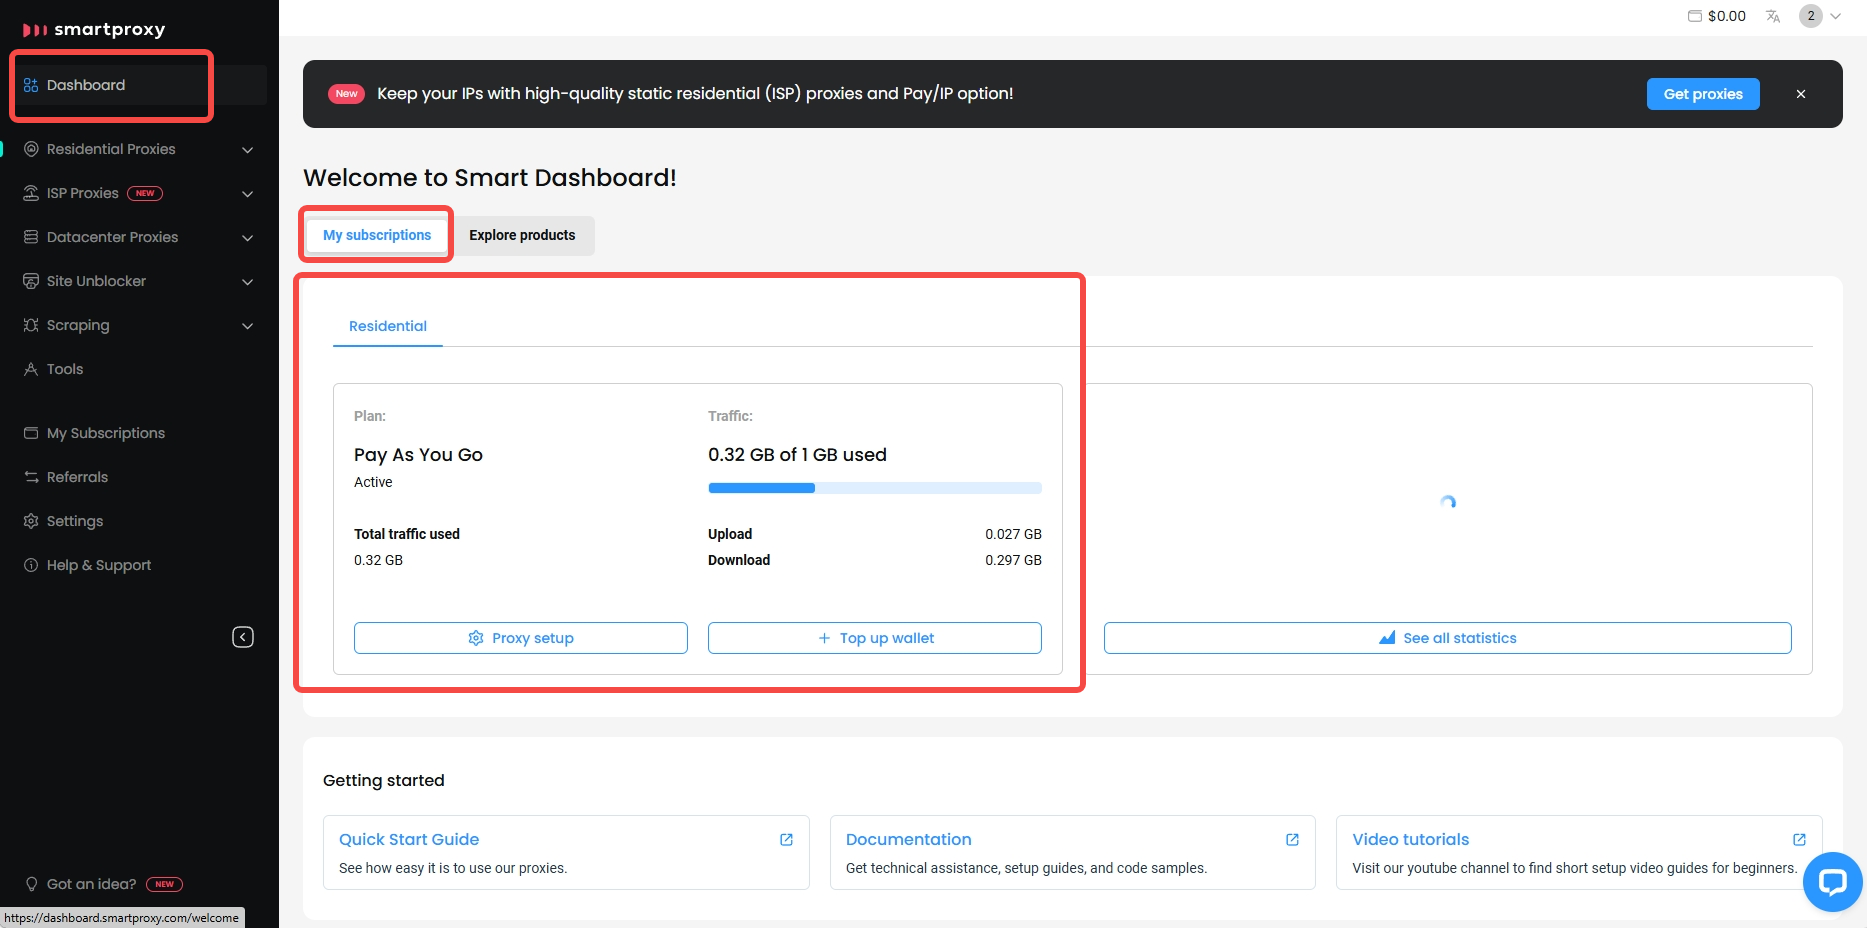
Task: Expand the Residential Proxies submenu chevron
Action: pyautogui.click(x=247, y=150)
